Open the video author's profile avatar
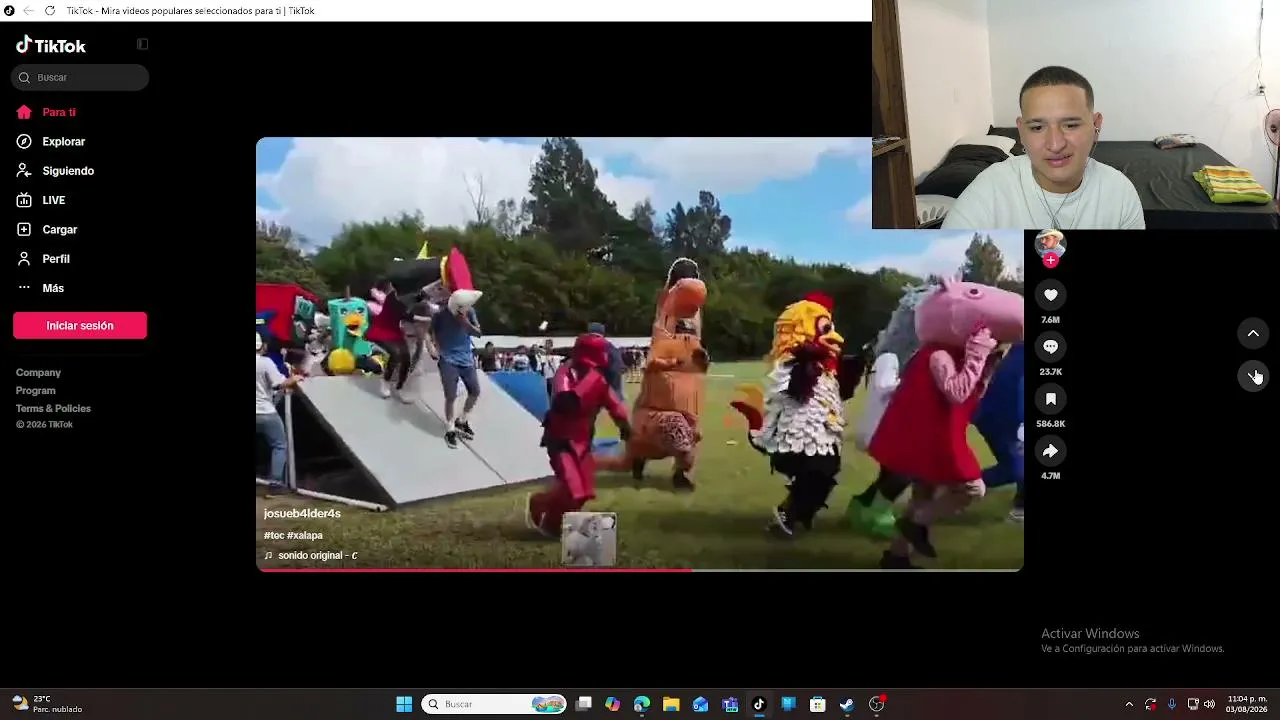Viewport: 1280px width, 720px height. [1050, 244]
